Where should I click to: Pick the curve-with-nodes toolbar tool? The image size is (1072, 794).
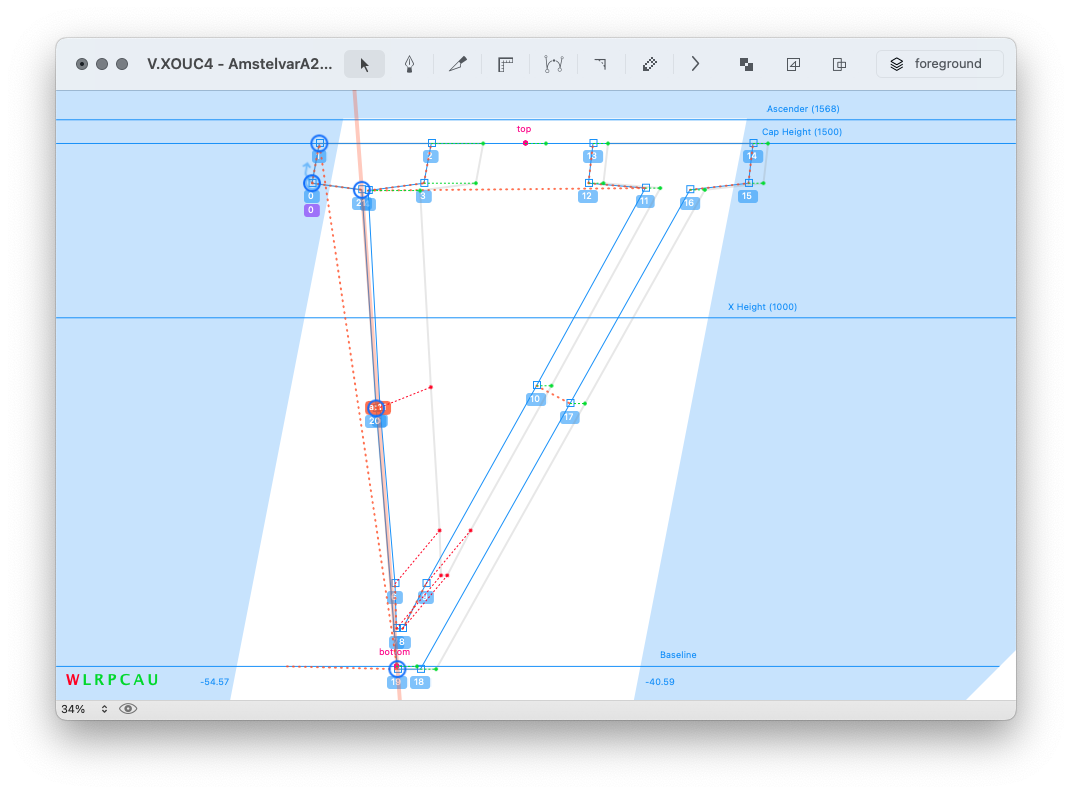[x=554, y=64]
